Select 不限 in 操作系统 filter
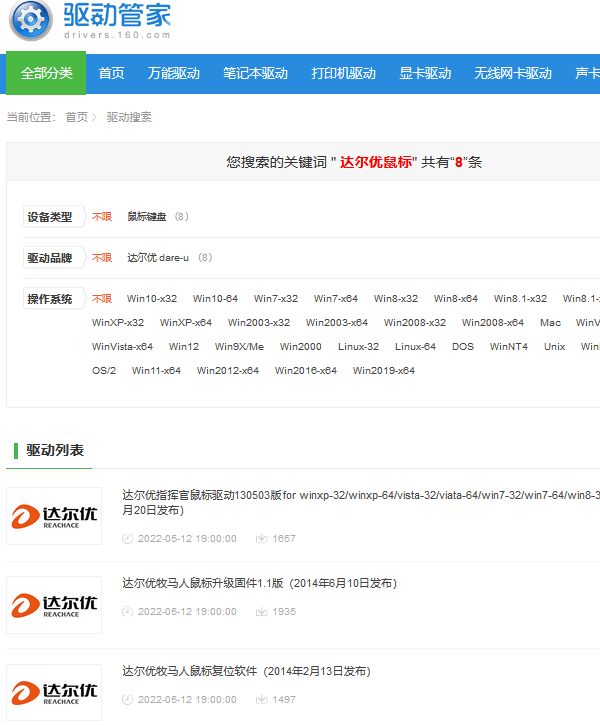 (x=102, y=299)
